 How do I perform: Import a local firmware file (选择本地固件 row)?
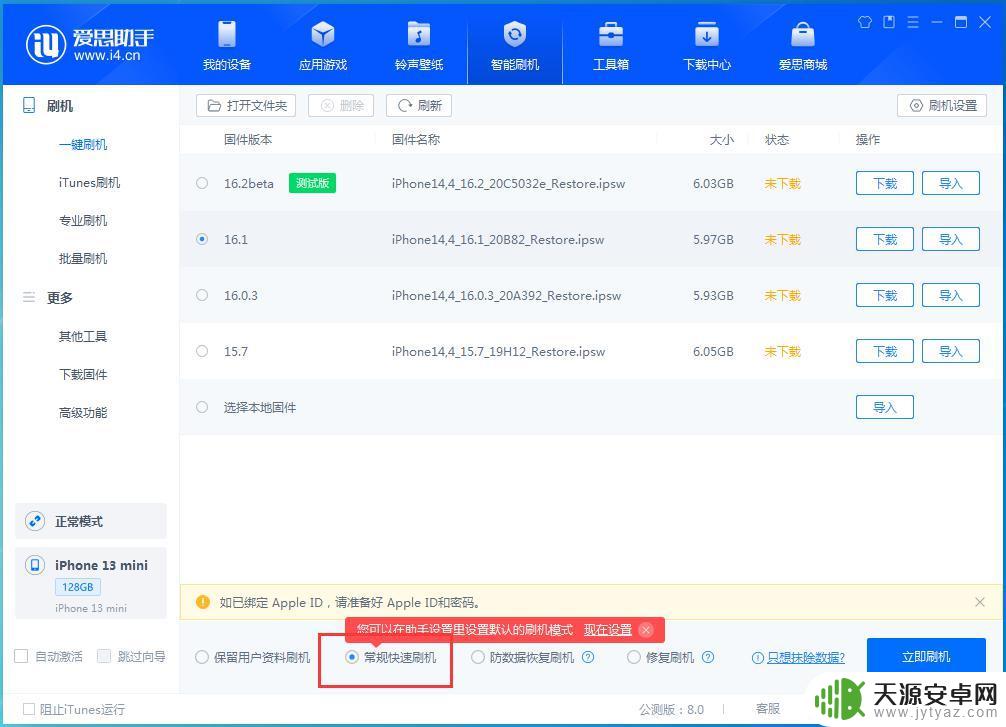point(885,407)
